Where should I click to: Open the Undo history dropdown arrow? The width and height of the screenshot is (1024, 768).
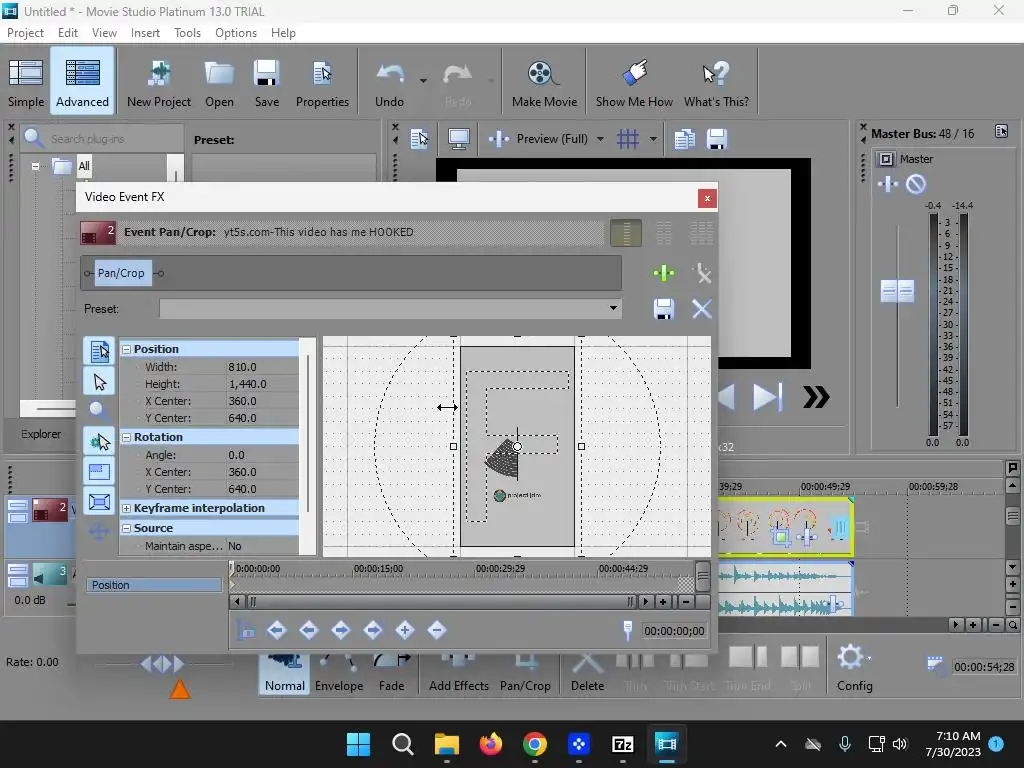(x=423, y=81)
